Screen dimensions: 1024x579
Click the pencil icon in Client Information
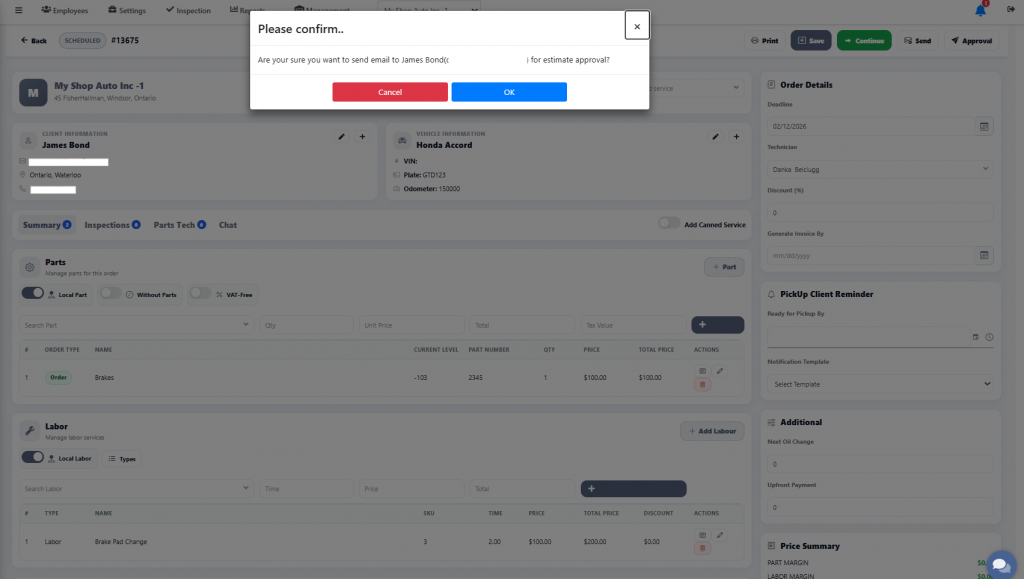pyautogui.click(x=341, y=136)
